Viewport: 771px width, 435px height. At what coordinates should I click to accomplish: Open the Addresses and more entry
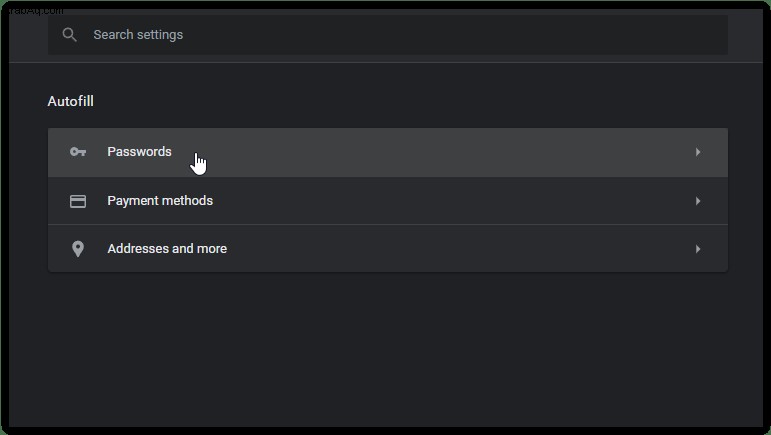(388, 249)
